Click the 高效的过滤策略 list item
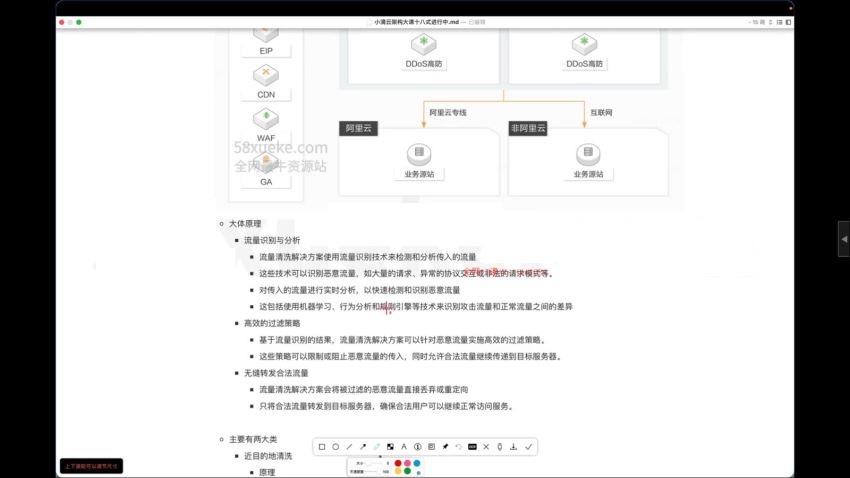 click(x=272, y=324)
